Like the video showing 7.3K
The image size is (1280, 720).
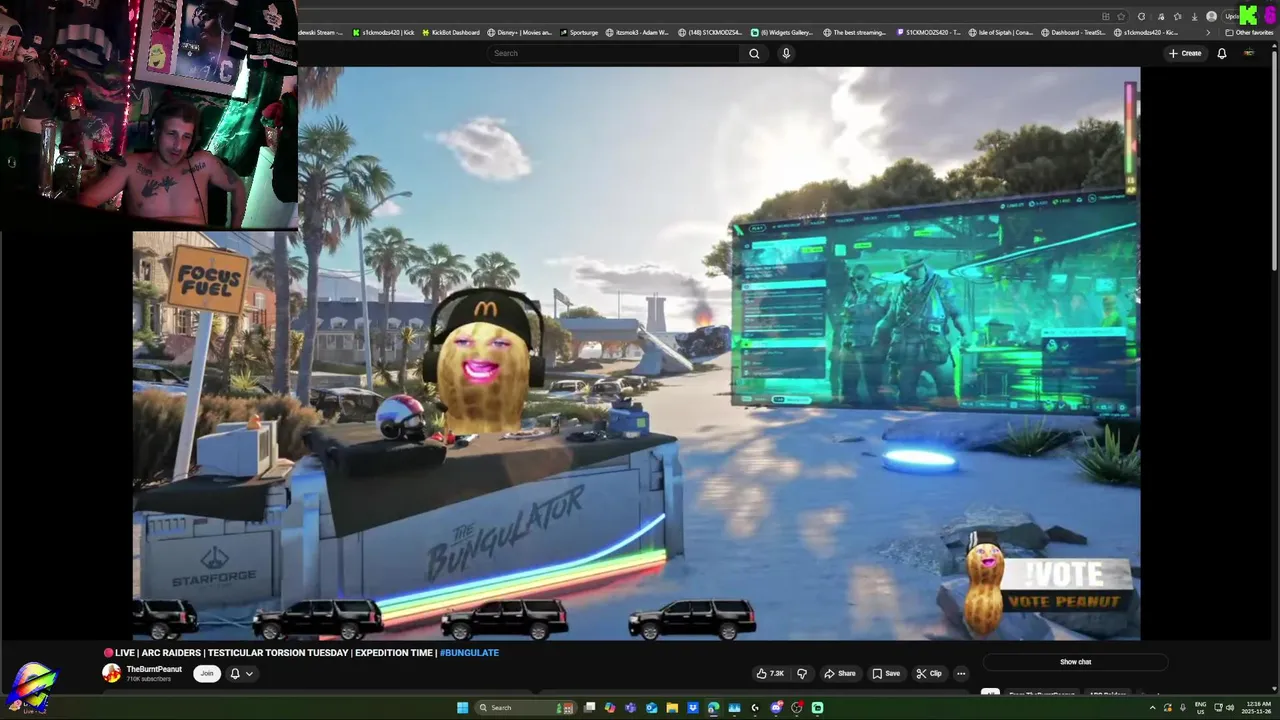[x=770, y=673]
